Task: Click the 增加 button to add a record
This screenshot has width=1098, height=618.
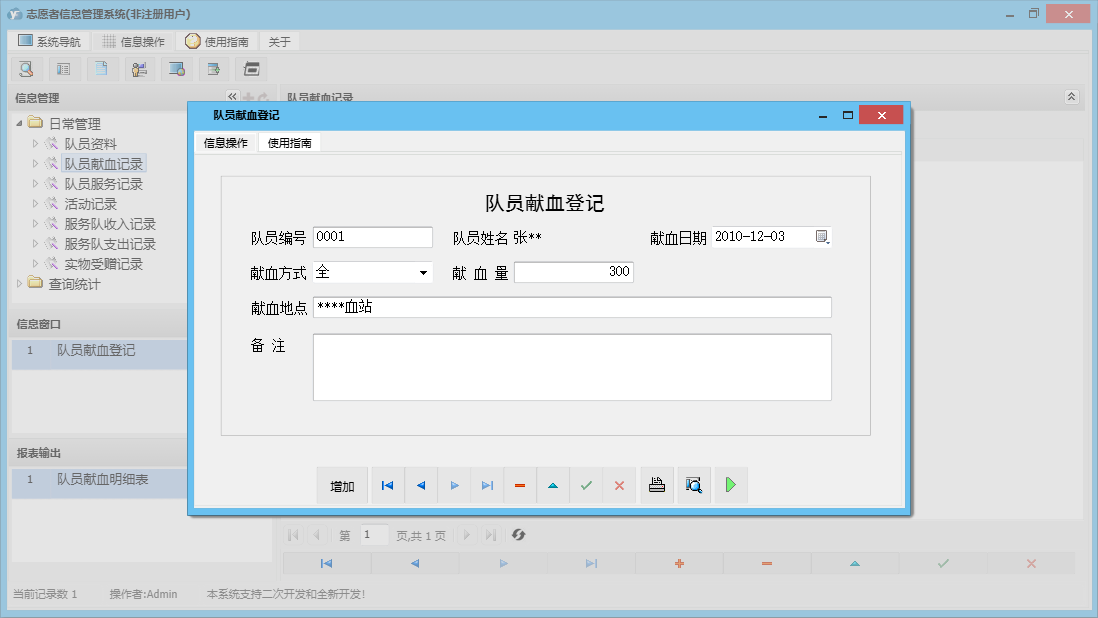Action: tap(342, 485)
